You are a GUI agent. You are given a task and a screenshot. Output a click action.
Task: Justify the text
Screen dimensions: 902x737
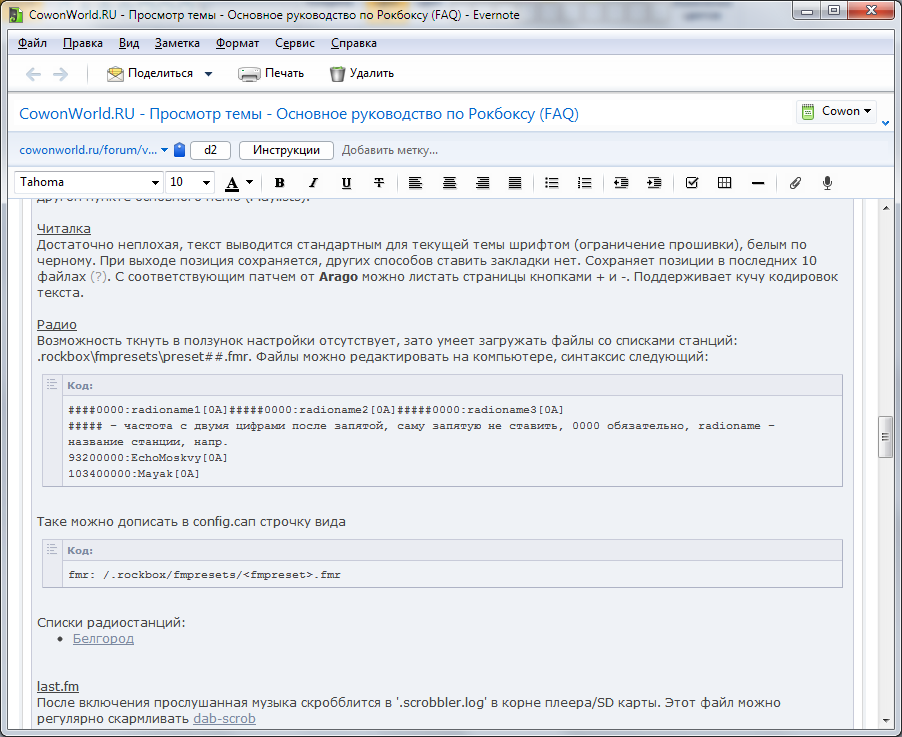click(515, 183)
